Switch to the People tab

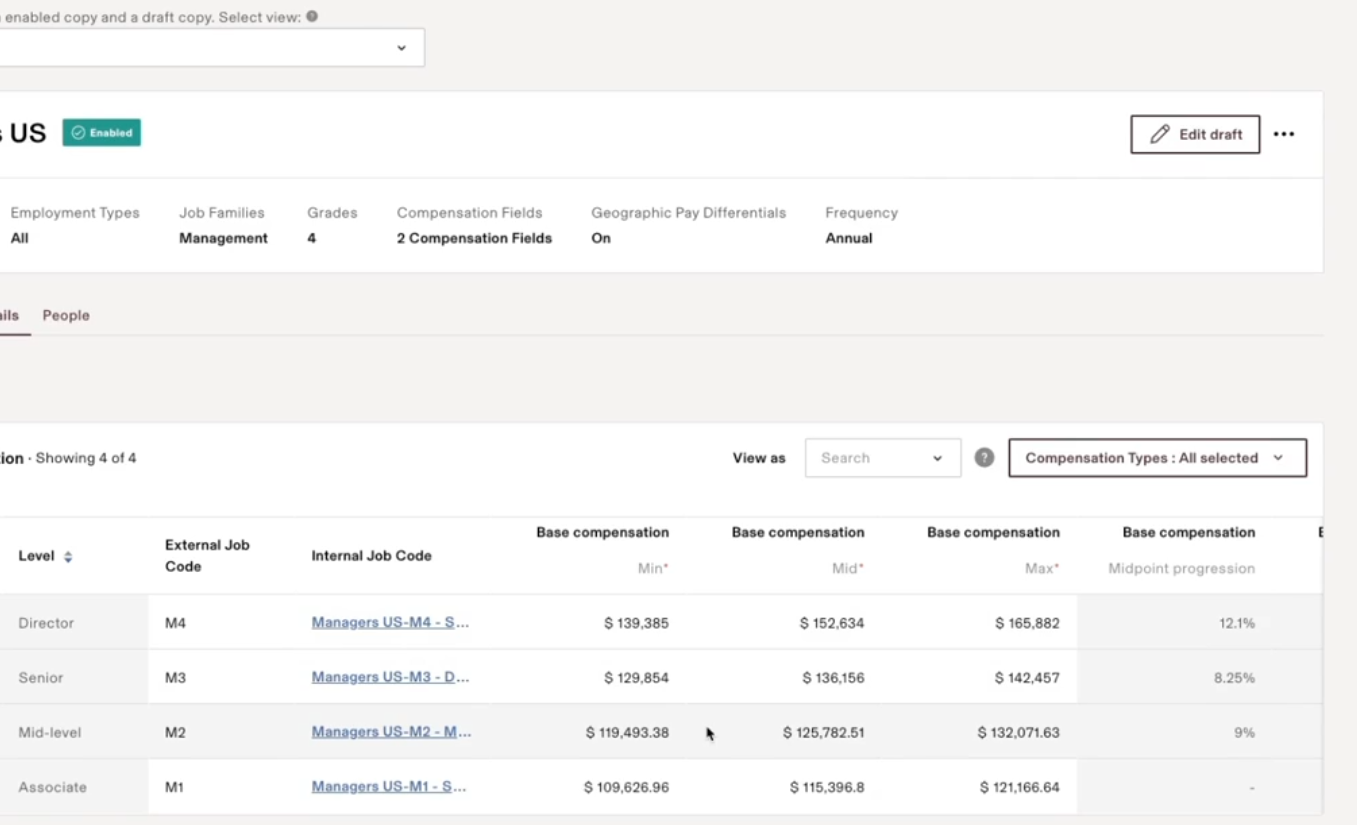point(66,315)
